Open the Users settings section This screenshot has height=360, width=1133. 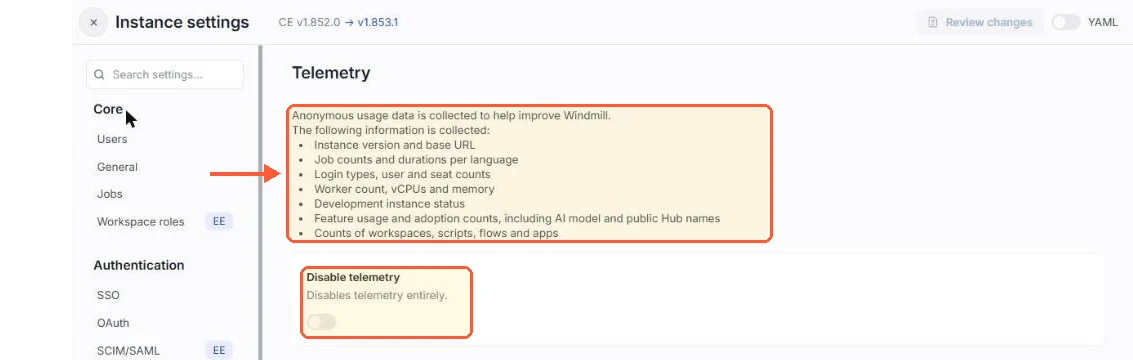click(x=112, y=139)
